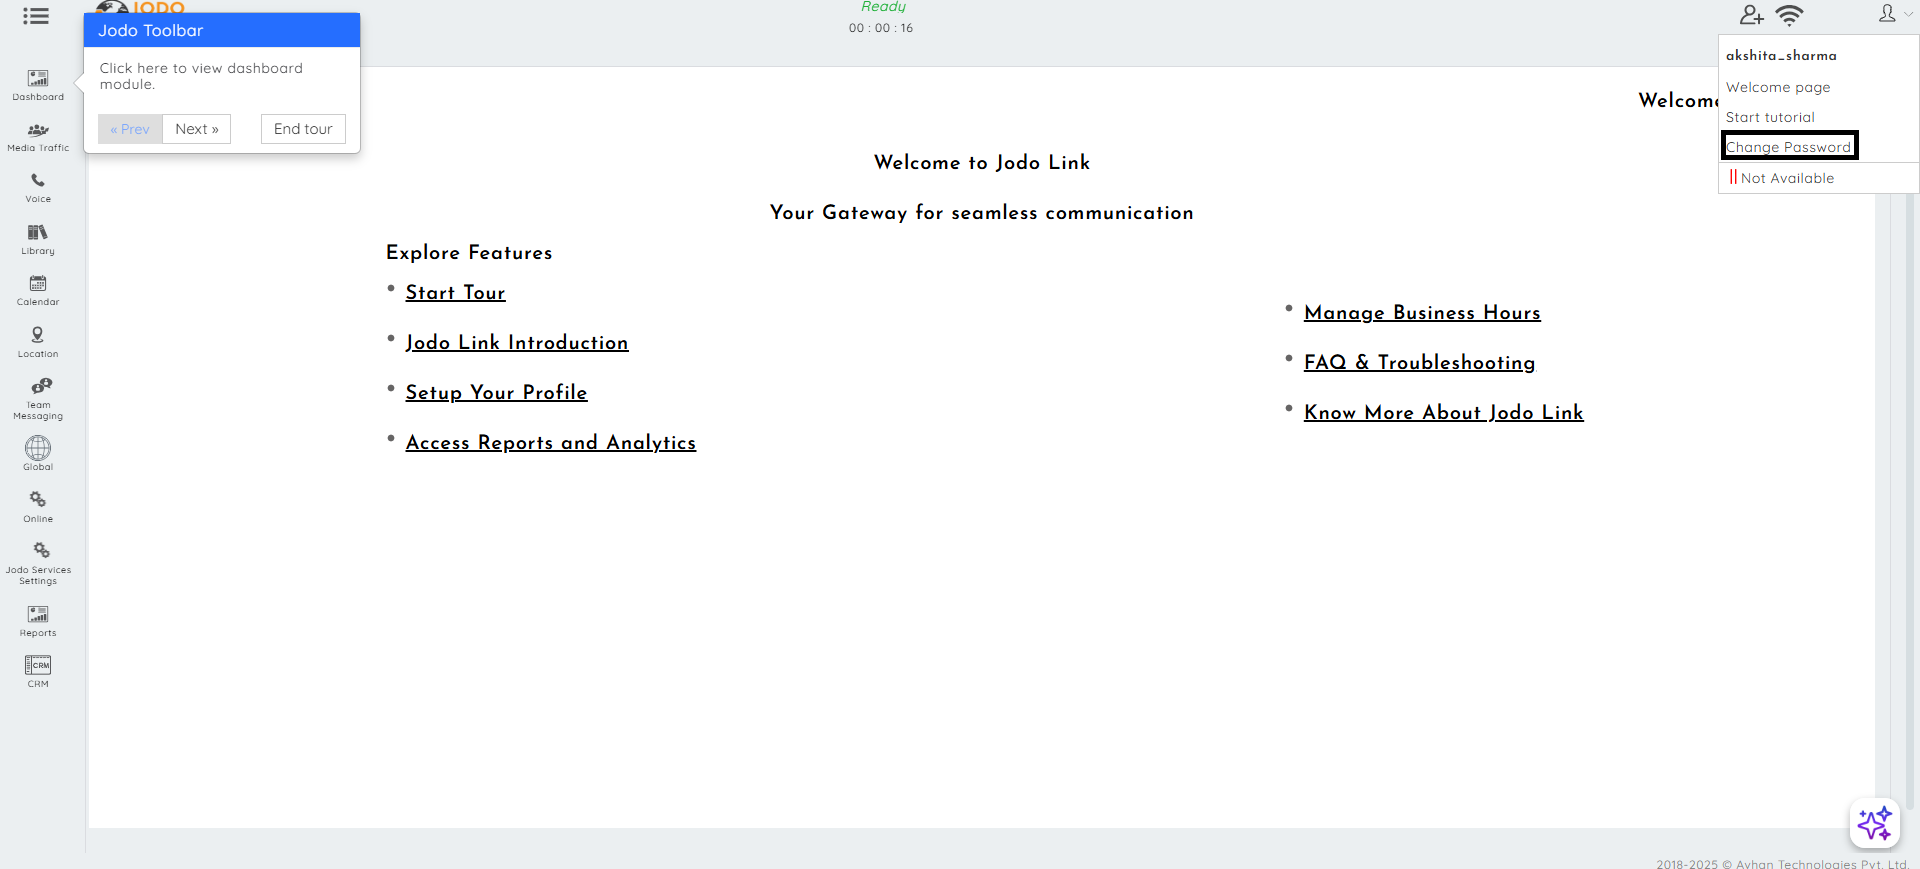Click the Jodo Toolbar popup title
This screenshot has width=1920, height=869.
click(x=151, y=31)
